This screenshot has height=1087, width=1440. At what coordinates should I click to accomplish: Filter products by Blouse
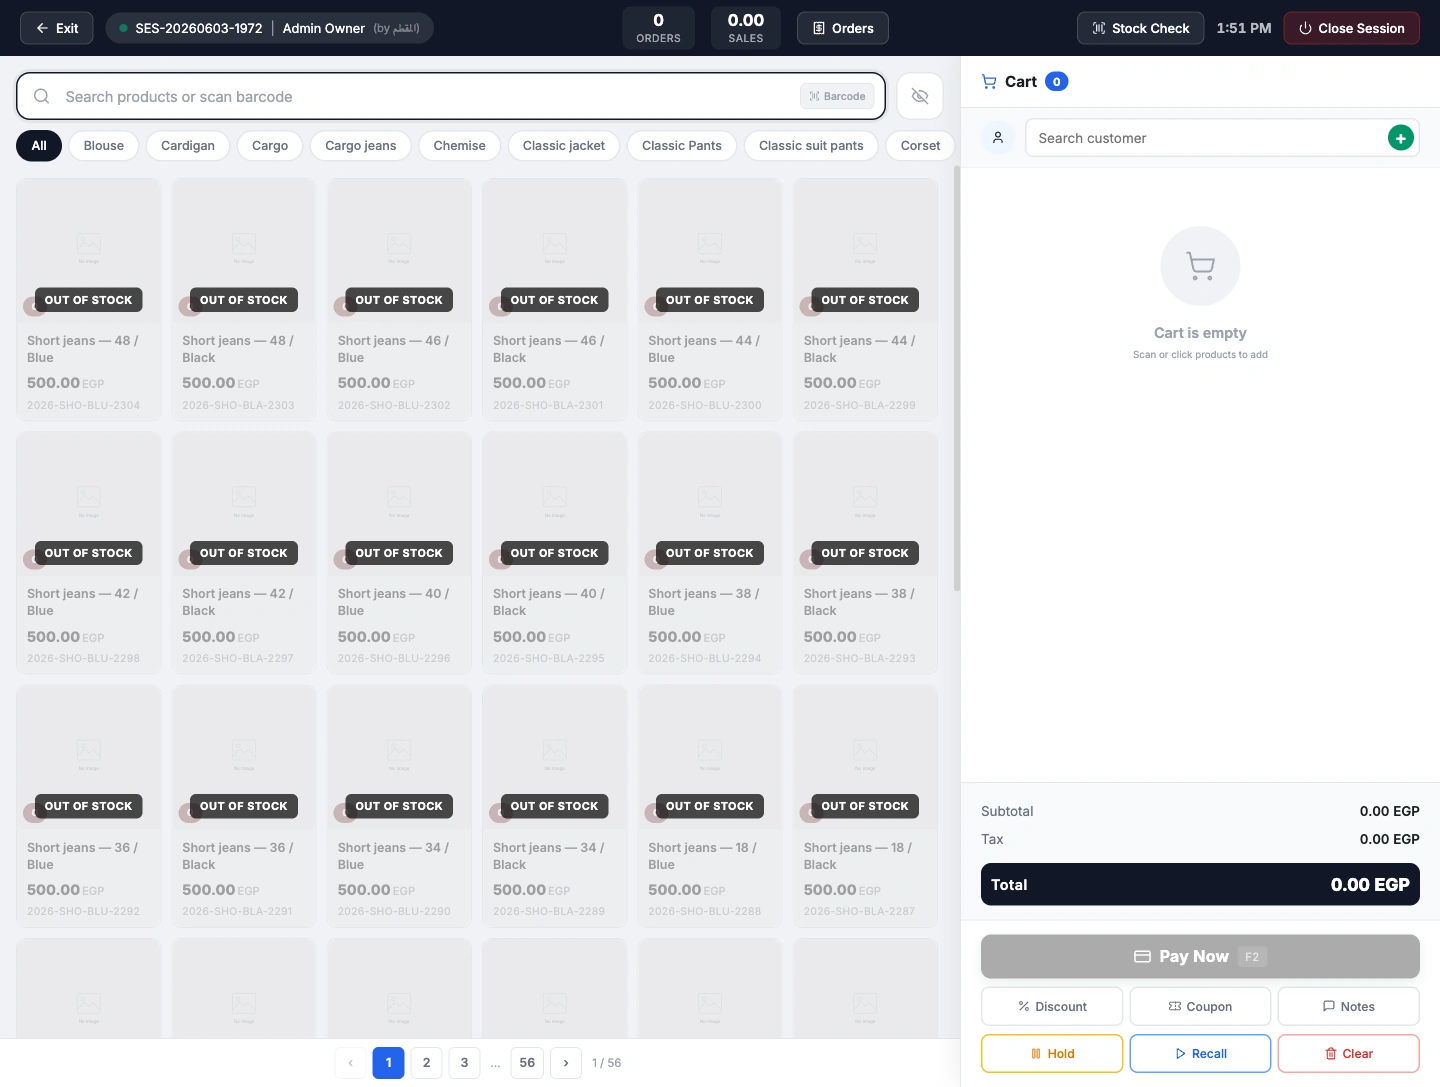(x=104, y=145)
